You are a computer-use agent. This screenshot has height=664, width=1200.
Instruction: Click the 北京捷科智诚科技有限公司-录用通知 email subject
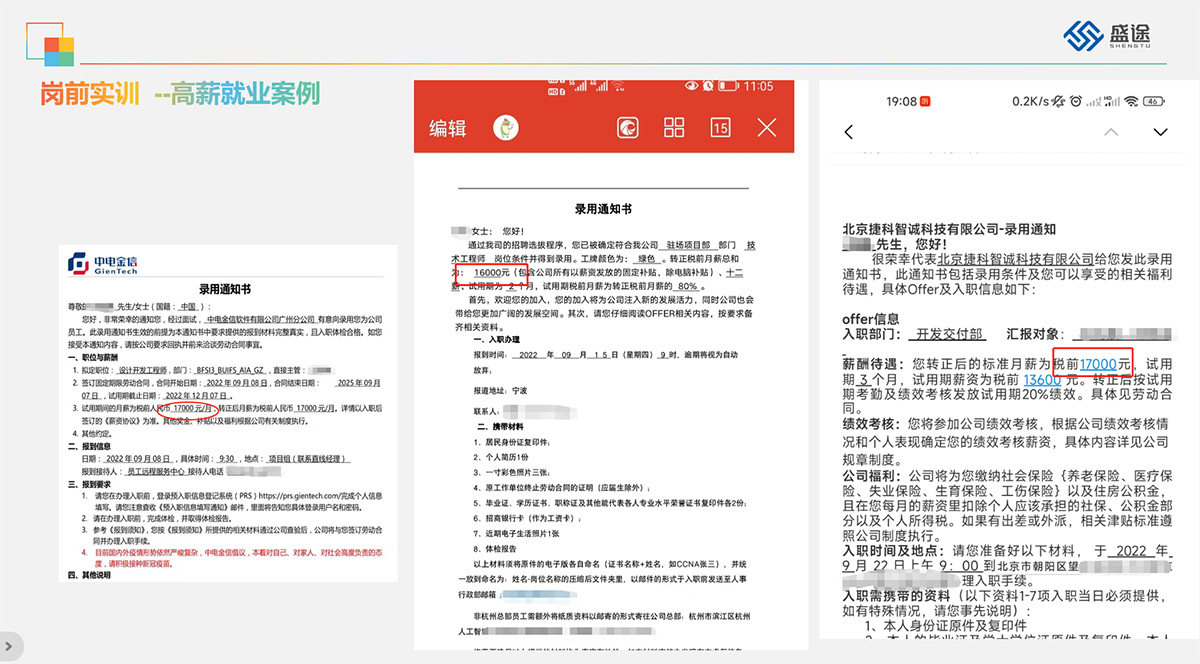coord(949,229)
